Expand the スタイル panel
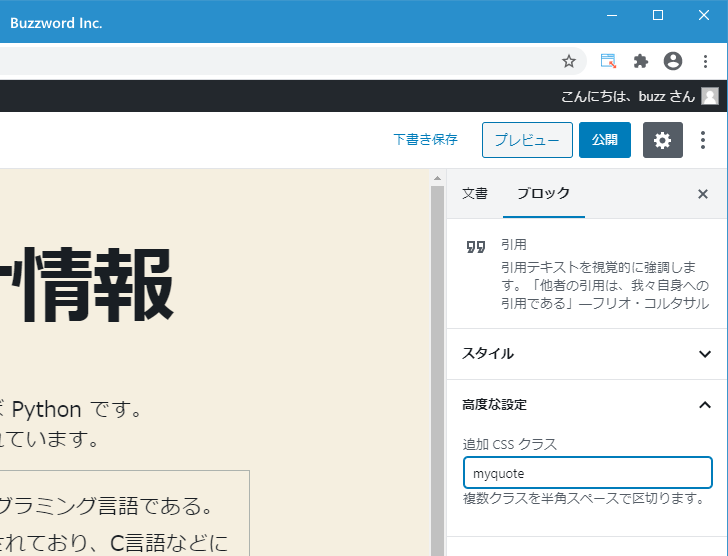Screen dimensions: 728x556 pyautogui.click(x=587, y=354)
